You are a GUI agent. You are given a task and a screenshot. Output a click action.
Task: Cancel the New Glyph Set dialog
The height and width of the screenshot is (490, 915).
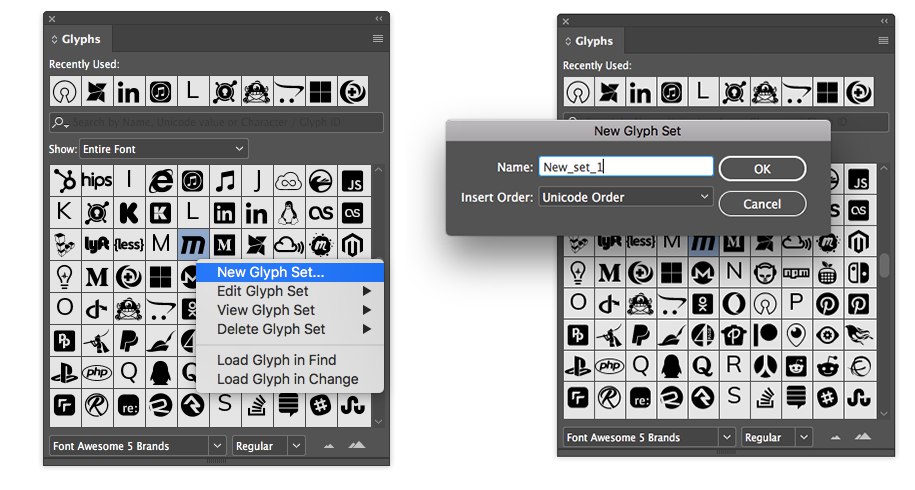click(763, 204)
